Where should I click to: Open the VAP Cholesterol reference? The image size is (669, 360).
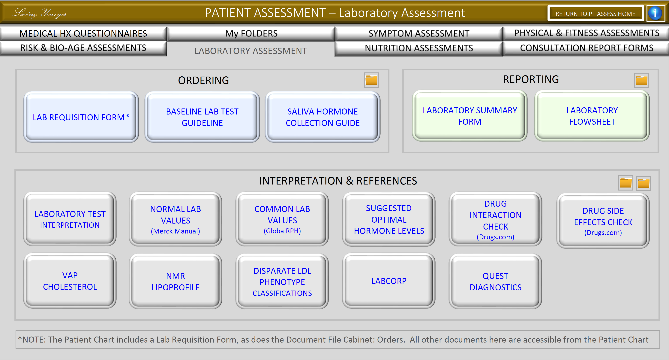click(x=70, y=281)
